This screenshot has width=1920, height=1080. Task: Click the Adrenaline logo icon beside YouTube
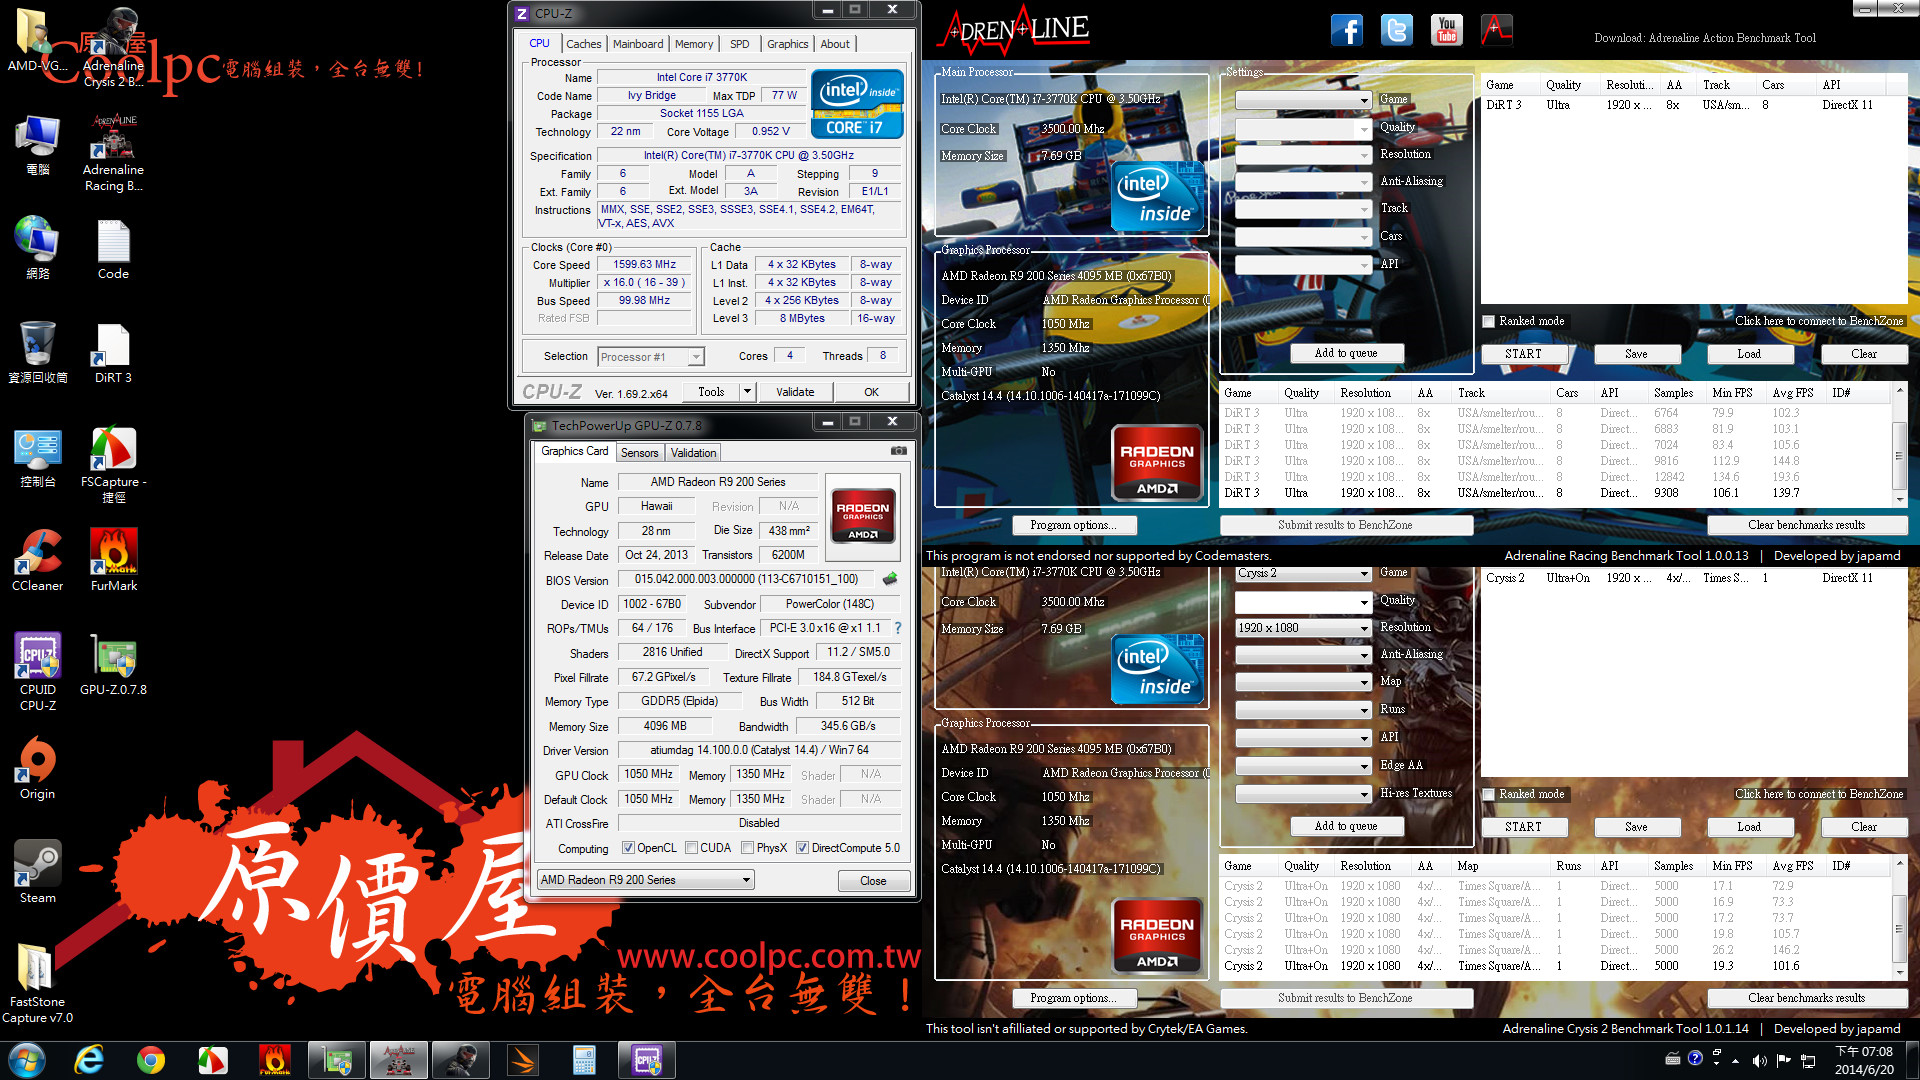click(1497, 30)
